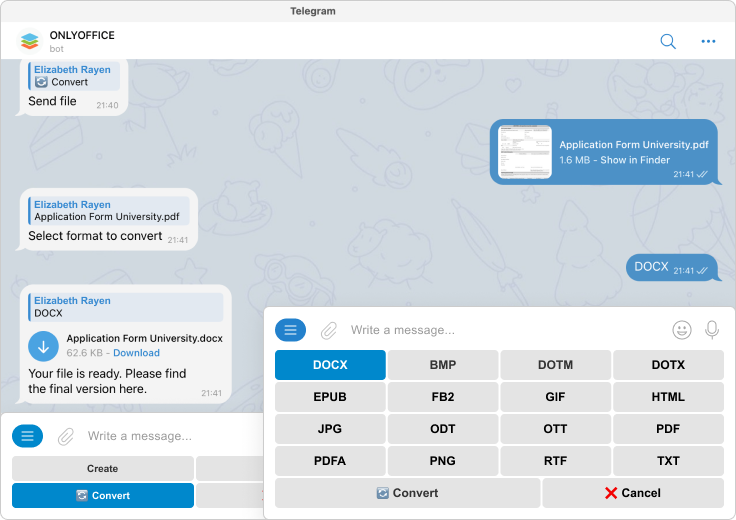Open the emoji picker smiley icon
736x520 pixels.
pos(682,330)
